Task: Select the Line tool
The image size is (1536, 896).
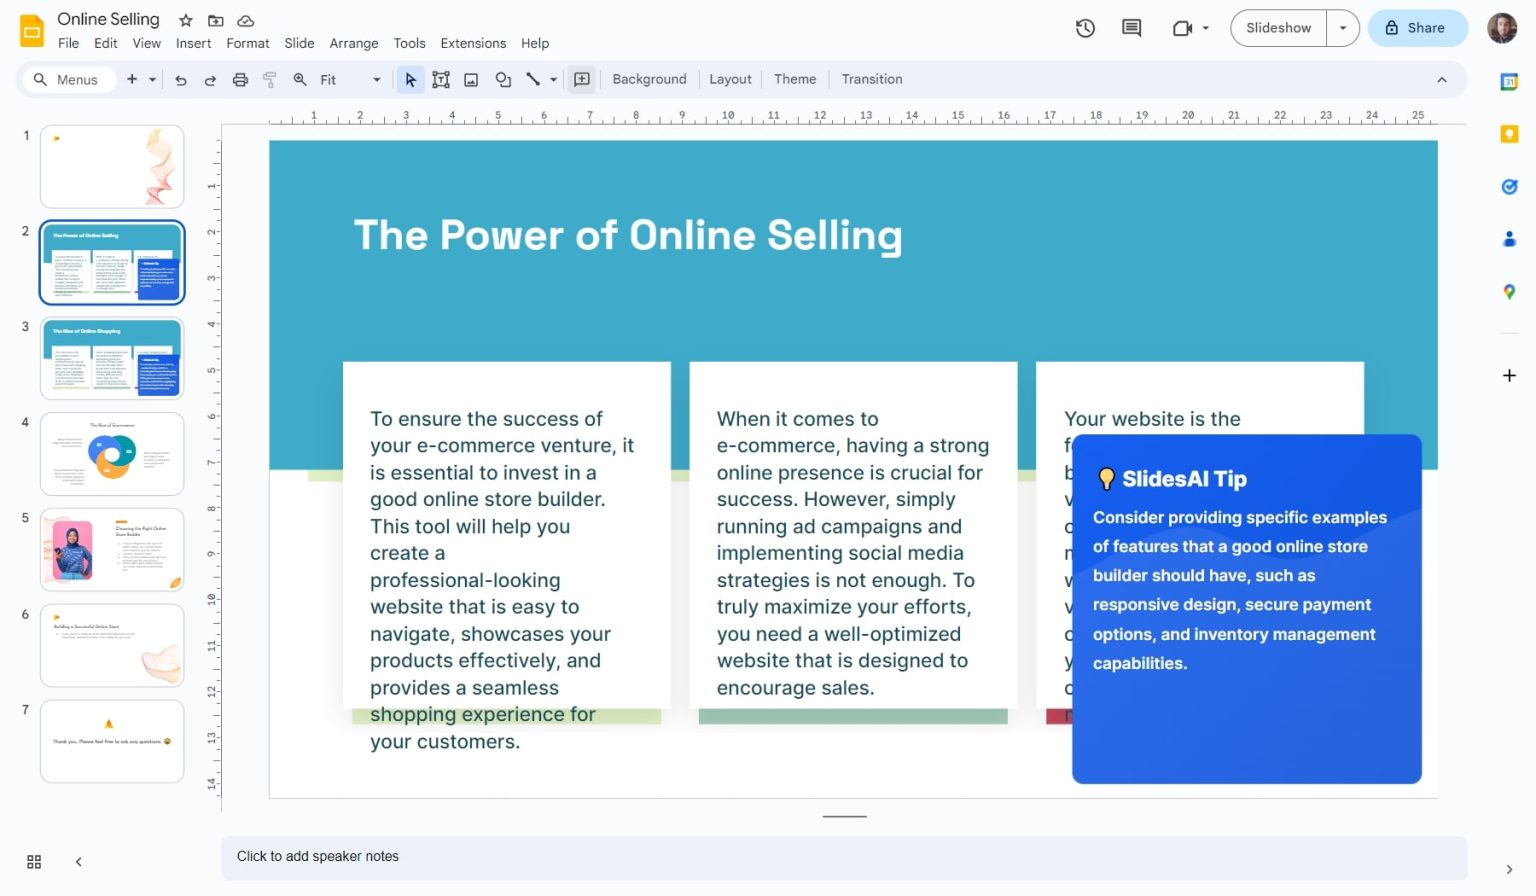Action: coord(535,79)
